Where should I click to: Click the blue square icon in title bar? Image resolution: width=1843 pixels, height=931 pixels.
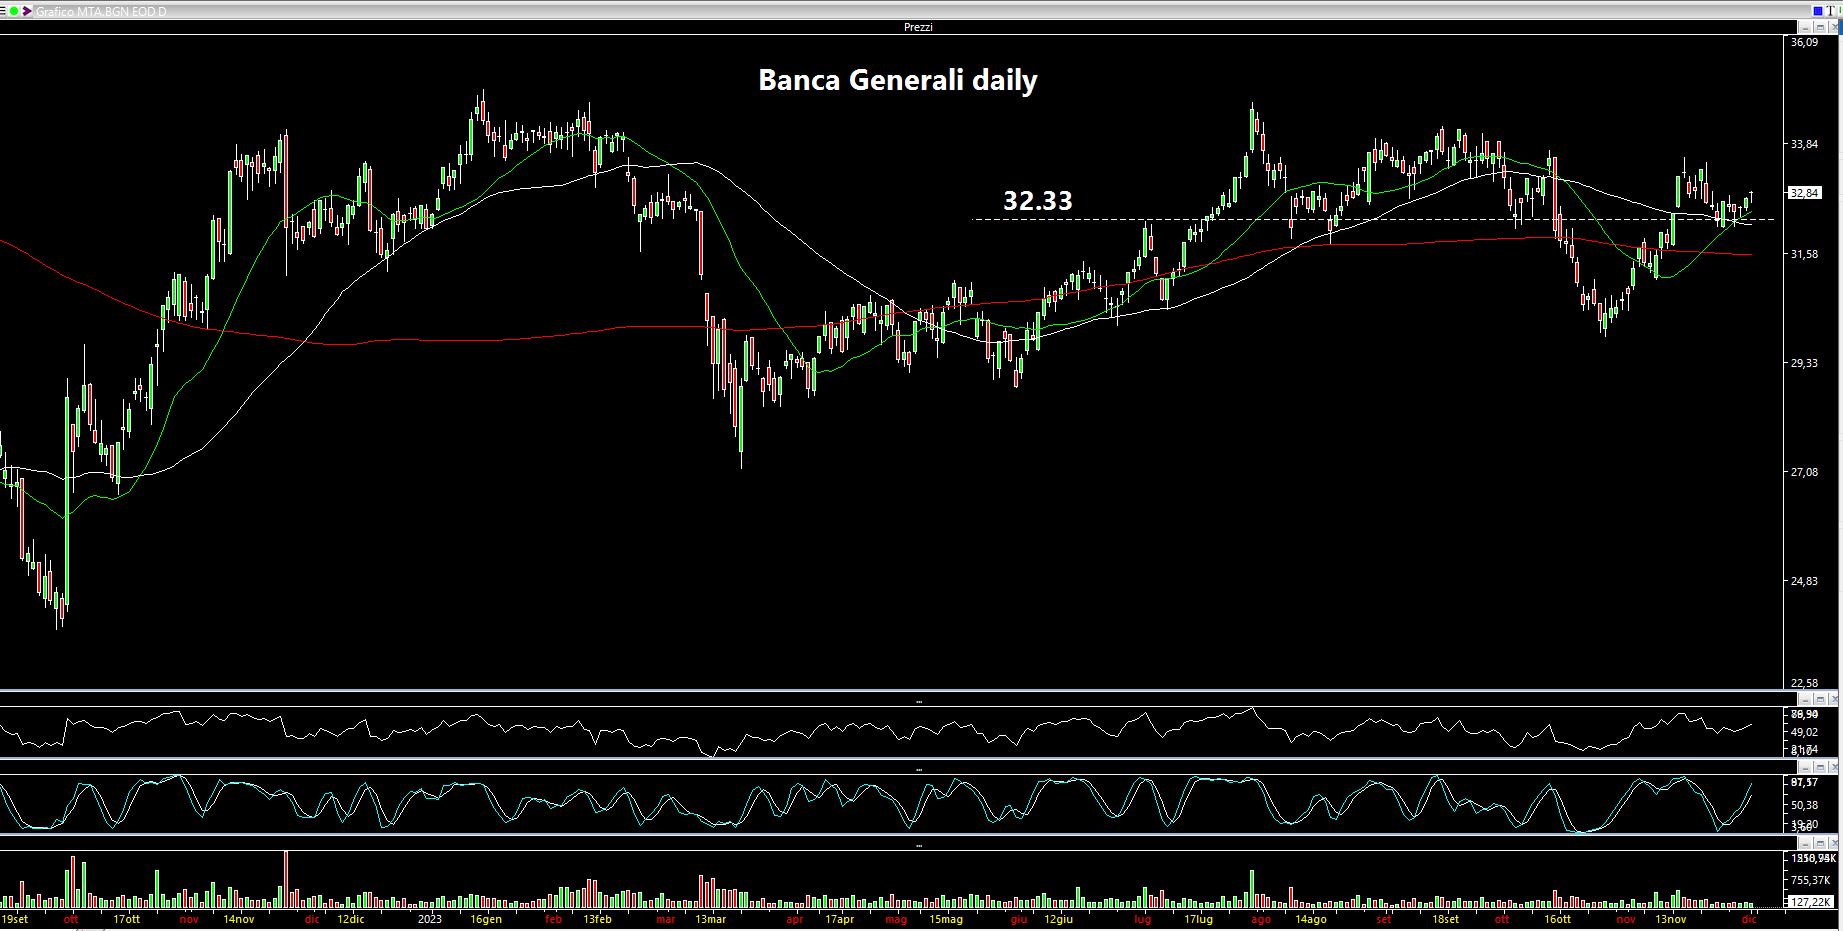pyautogui.click(x=1818, y=11)
